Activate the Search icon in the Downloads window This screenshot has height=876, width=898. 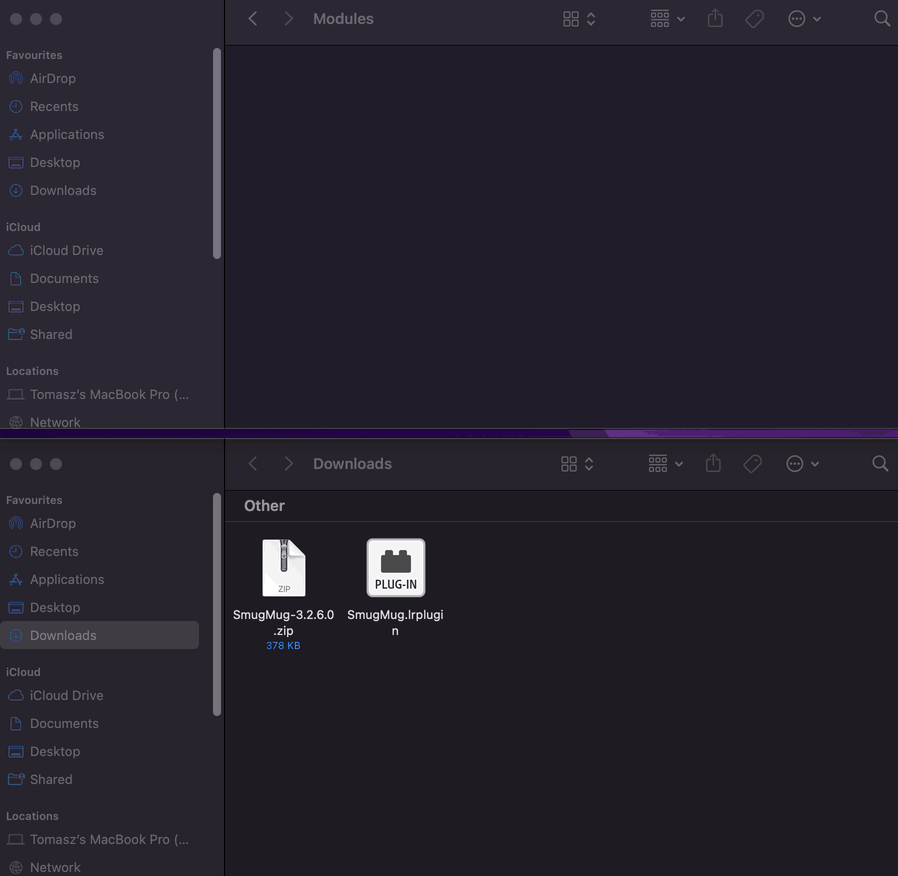click(879, 463)
